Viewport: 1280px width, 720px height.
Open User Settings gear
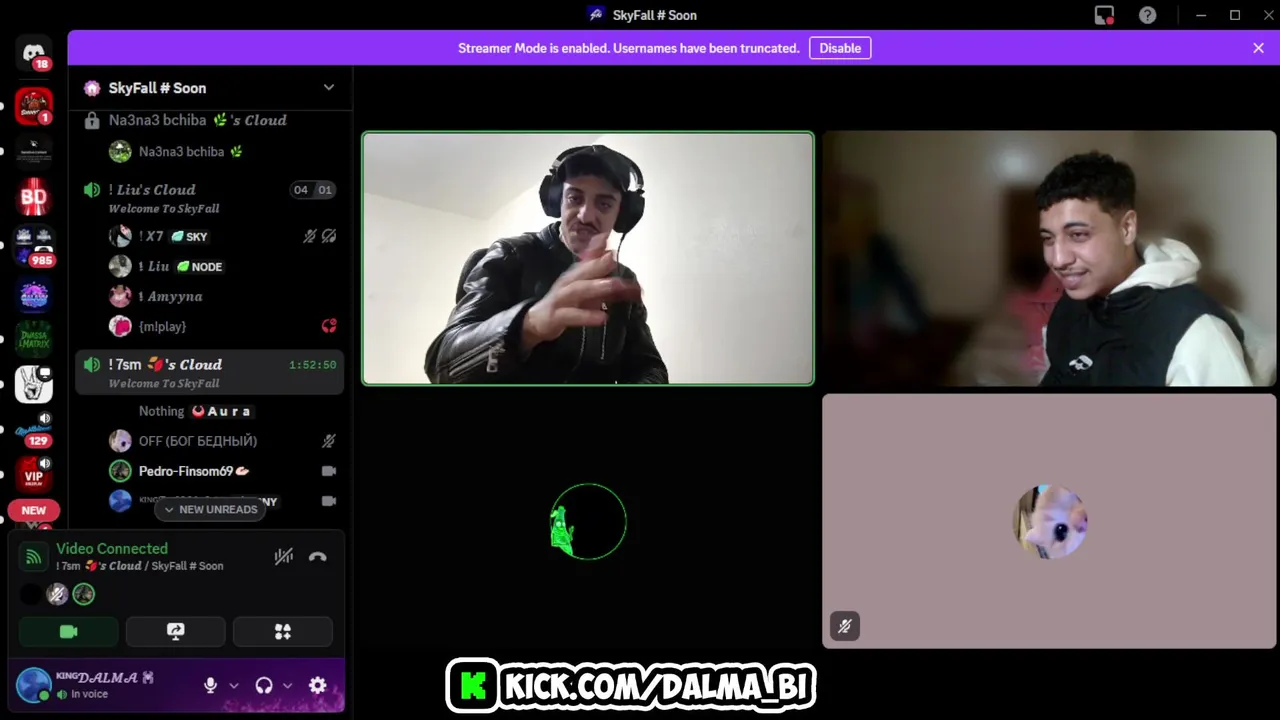click(318, 685)
